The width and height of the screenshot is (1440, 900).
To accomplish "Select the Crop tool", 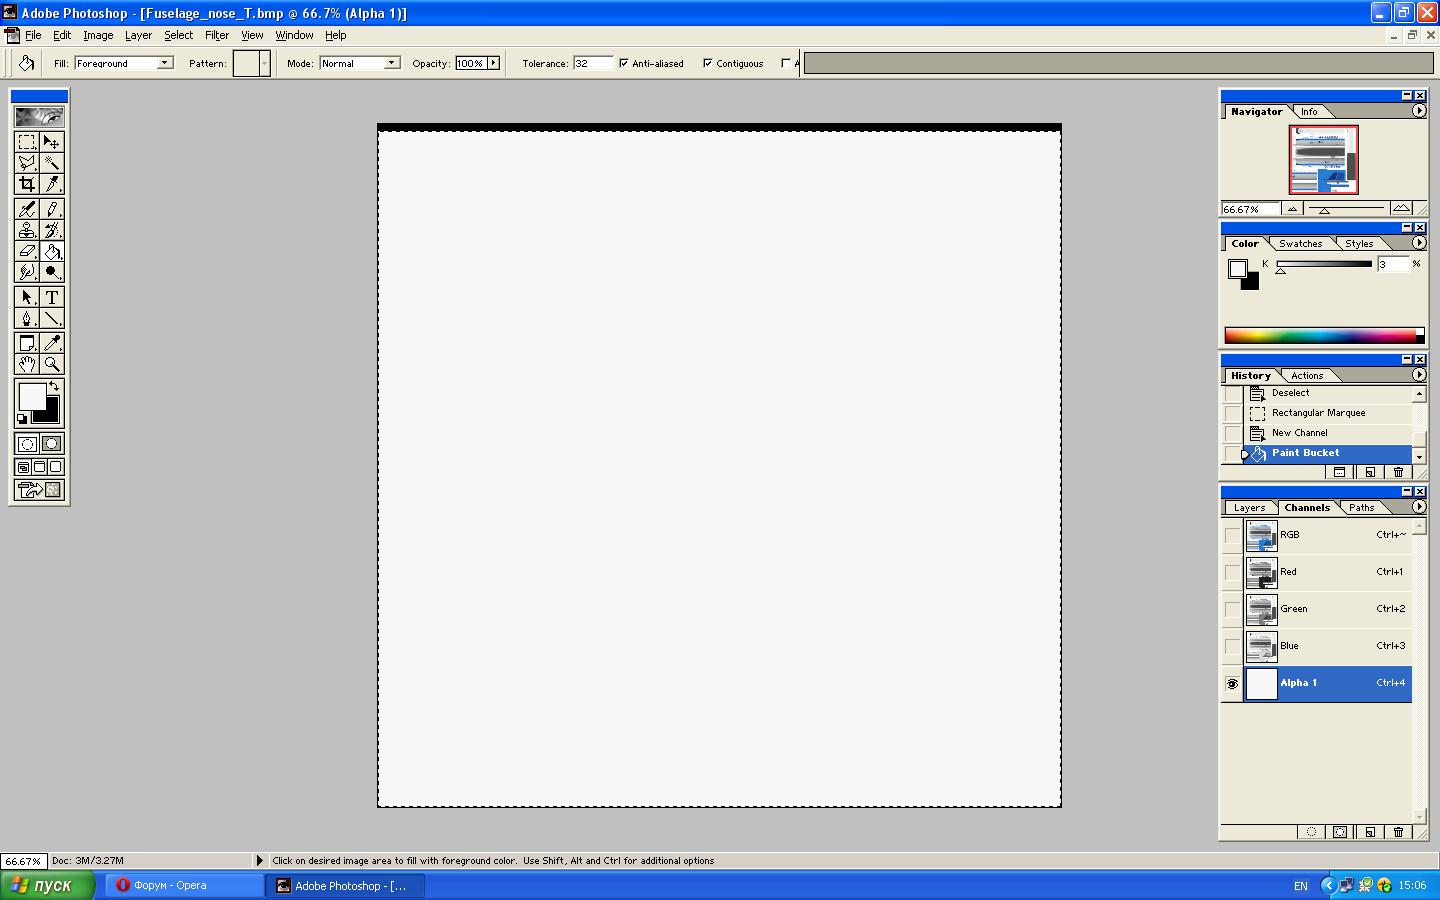I will (27, 184).
